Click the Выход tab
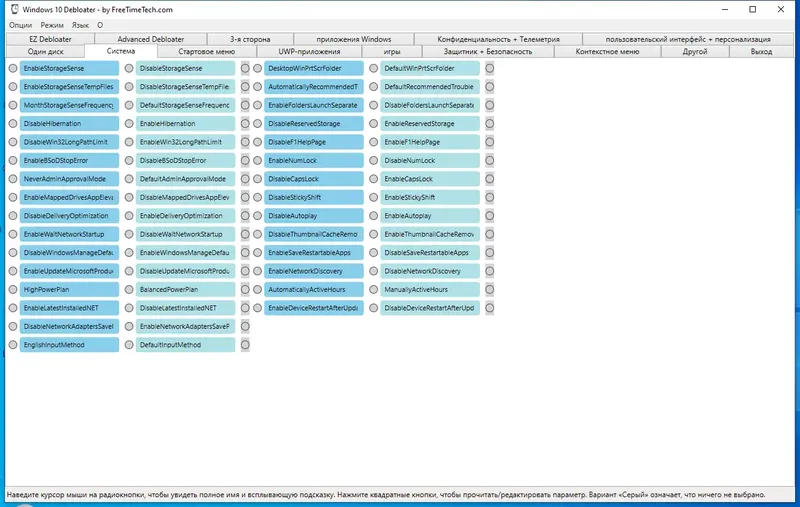Screen dimensions: 800x507 [x=761, y=52]
